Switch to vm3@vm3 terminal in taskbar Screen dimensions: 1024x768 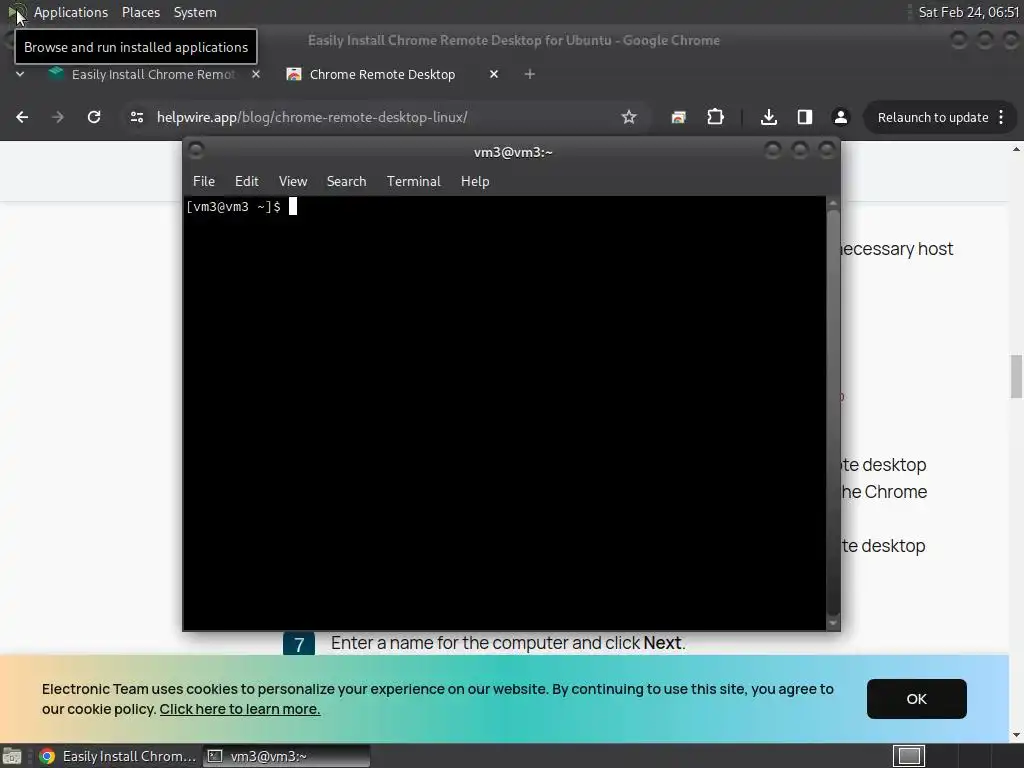point(286,756)
